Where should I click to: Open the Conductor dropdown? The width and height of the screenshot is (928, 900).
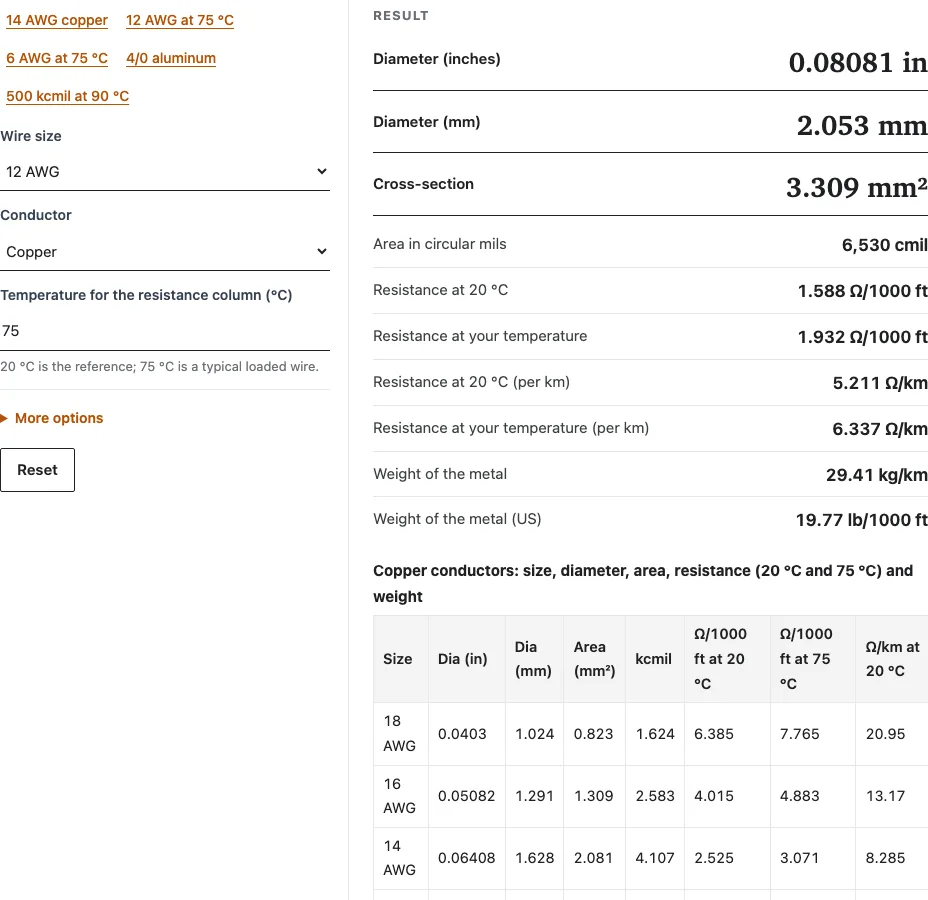pyautogui.click(x=165, y=251)
